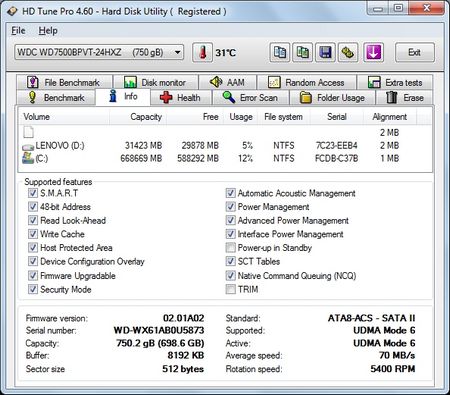The width and height of the screenshot is (450, 395).
Task: Open the File menu
Action: (18, 31)
